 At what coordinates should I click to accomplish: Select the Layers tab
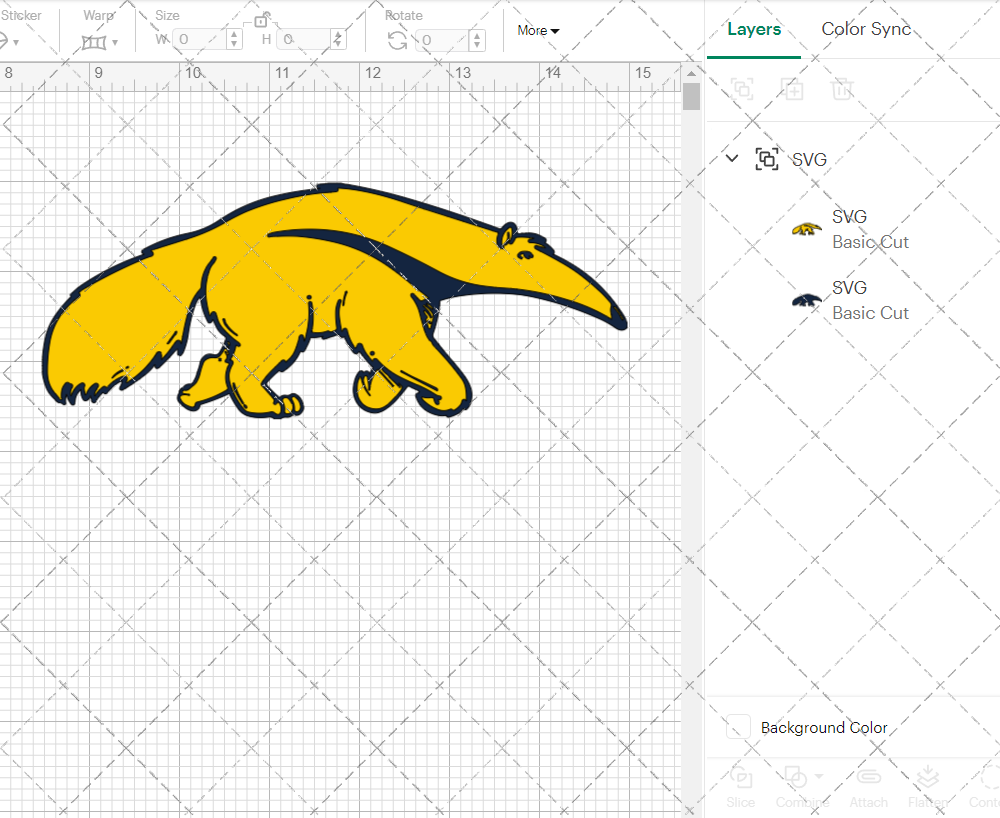[754, 30]
